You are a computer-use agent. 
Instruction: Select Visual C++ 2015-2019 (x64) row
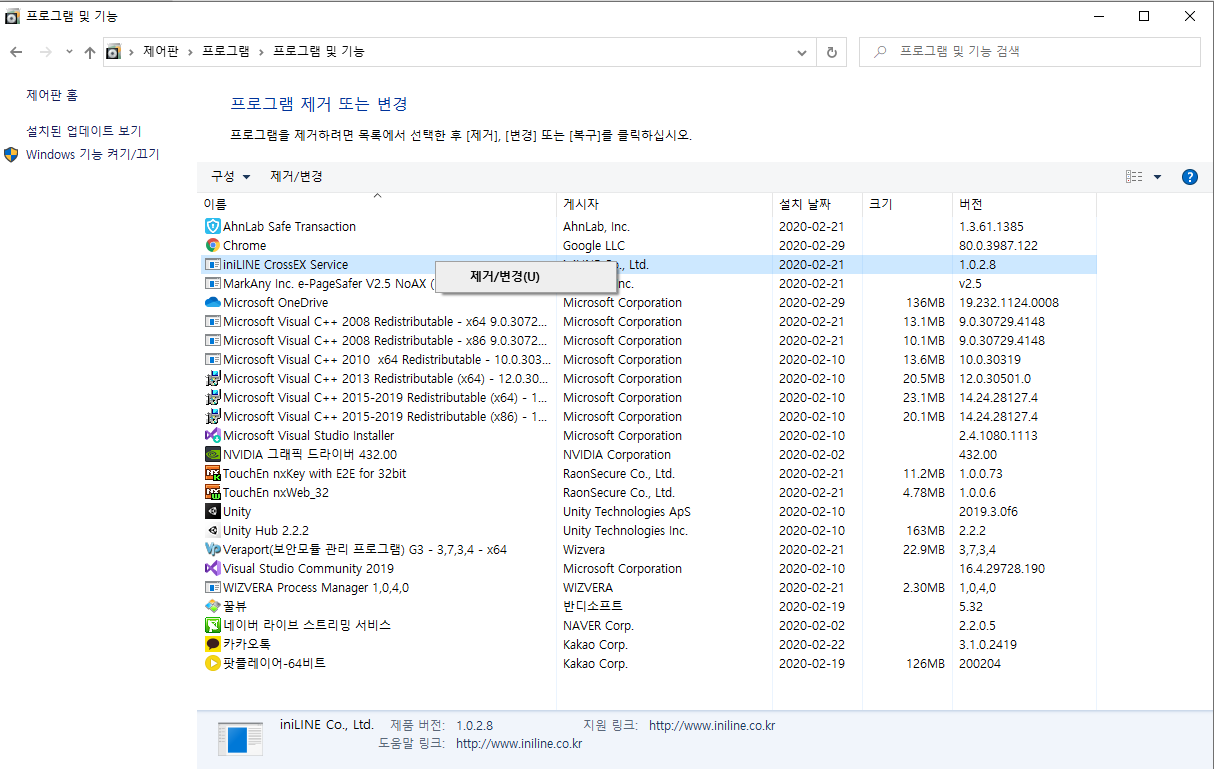tap(647, 398)
